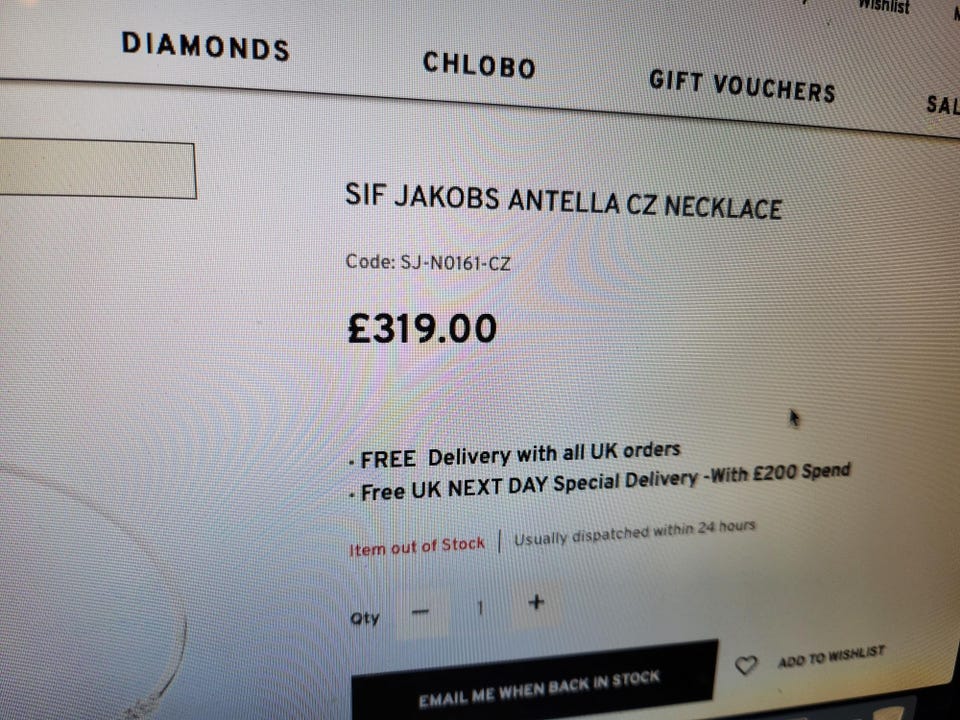Click the beige box on the left
The image size is (960, 720).
[98, 168]
